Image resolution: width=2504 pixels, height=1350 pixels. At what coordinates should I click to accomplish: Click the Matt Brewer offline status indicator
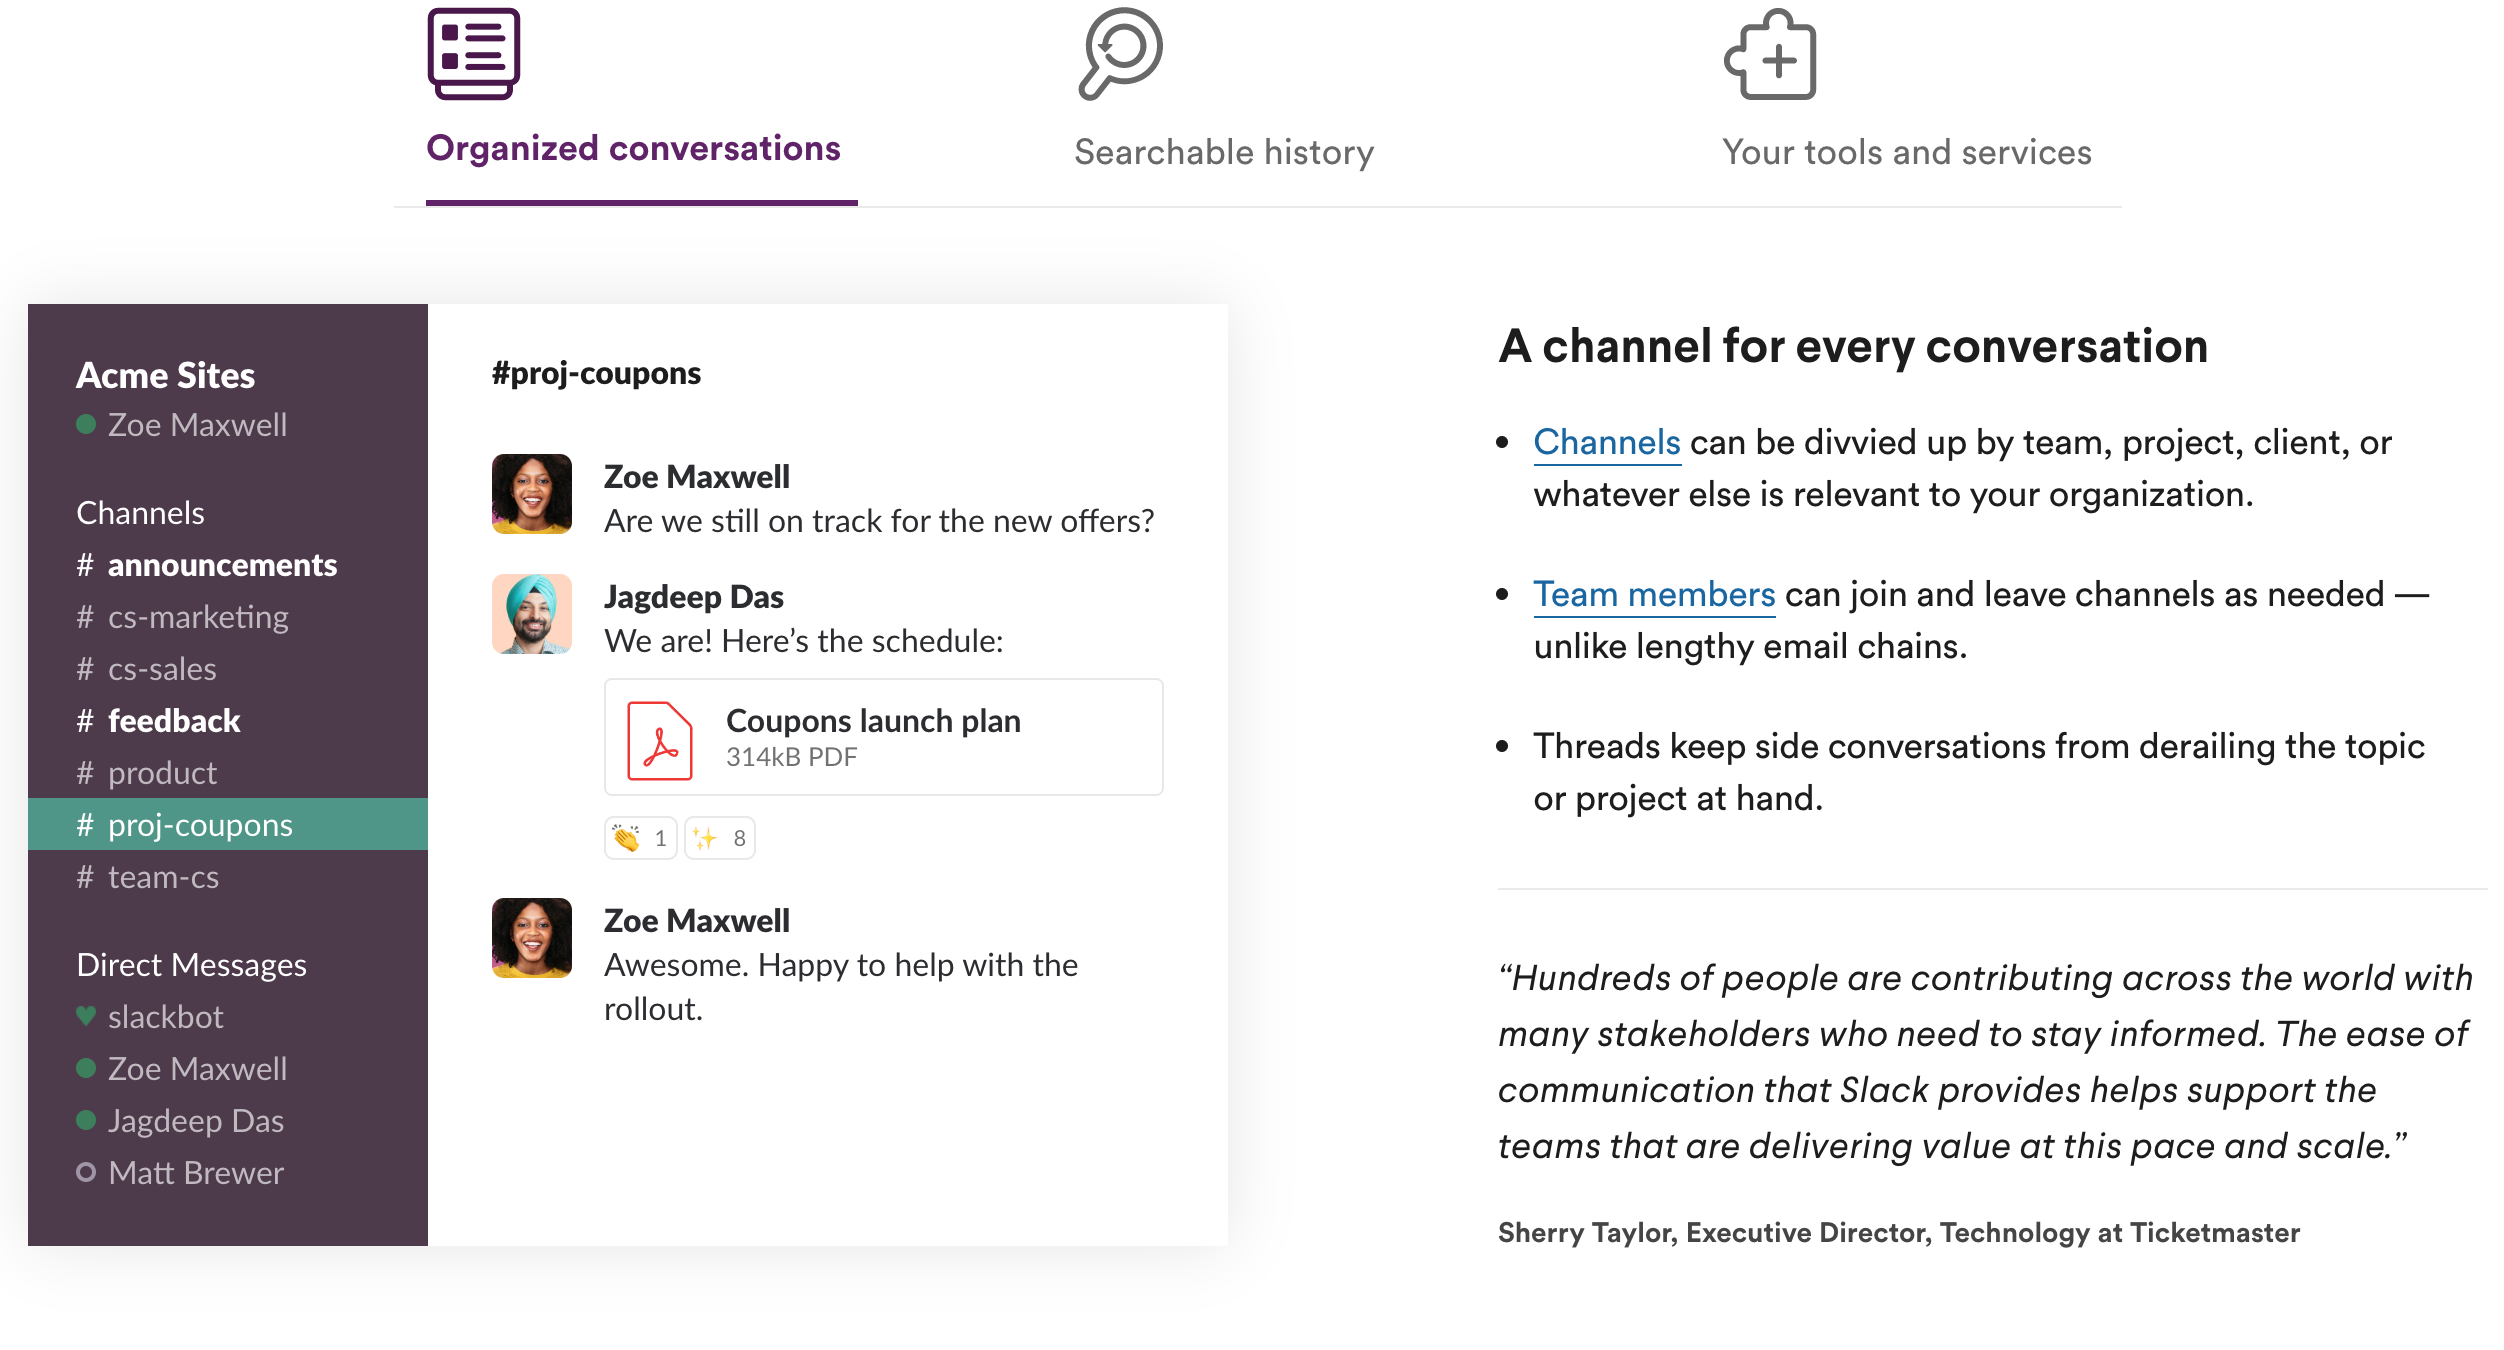(86, 1172)
